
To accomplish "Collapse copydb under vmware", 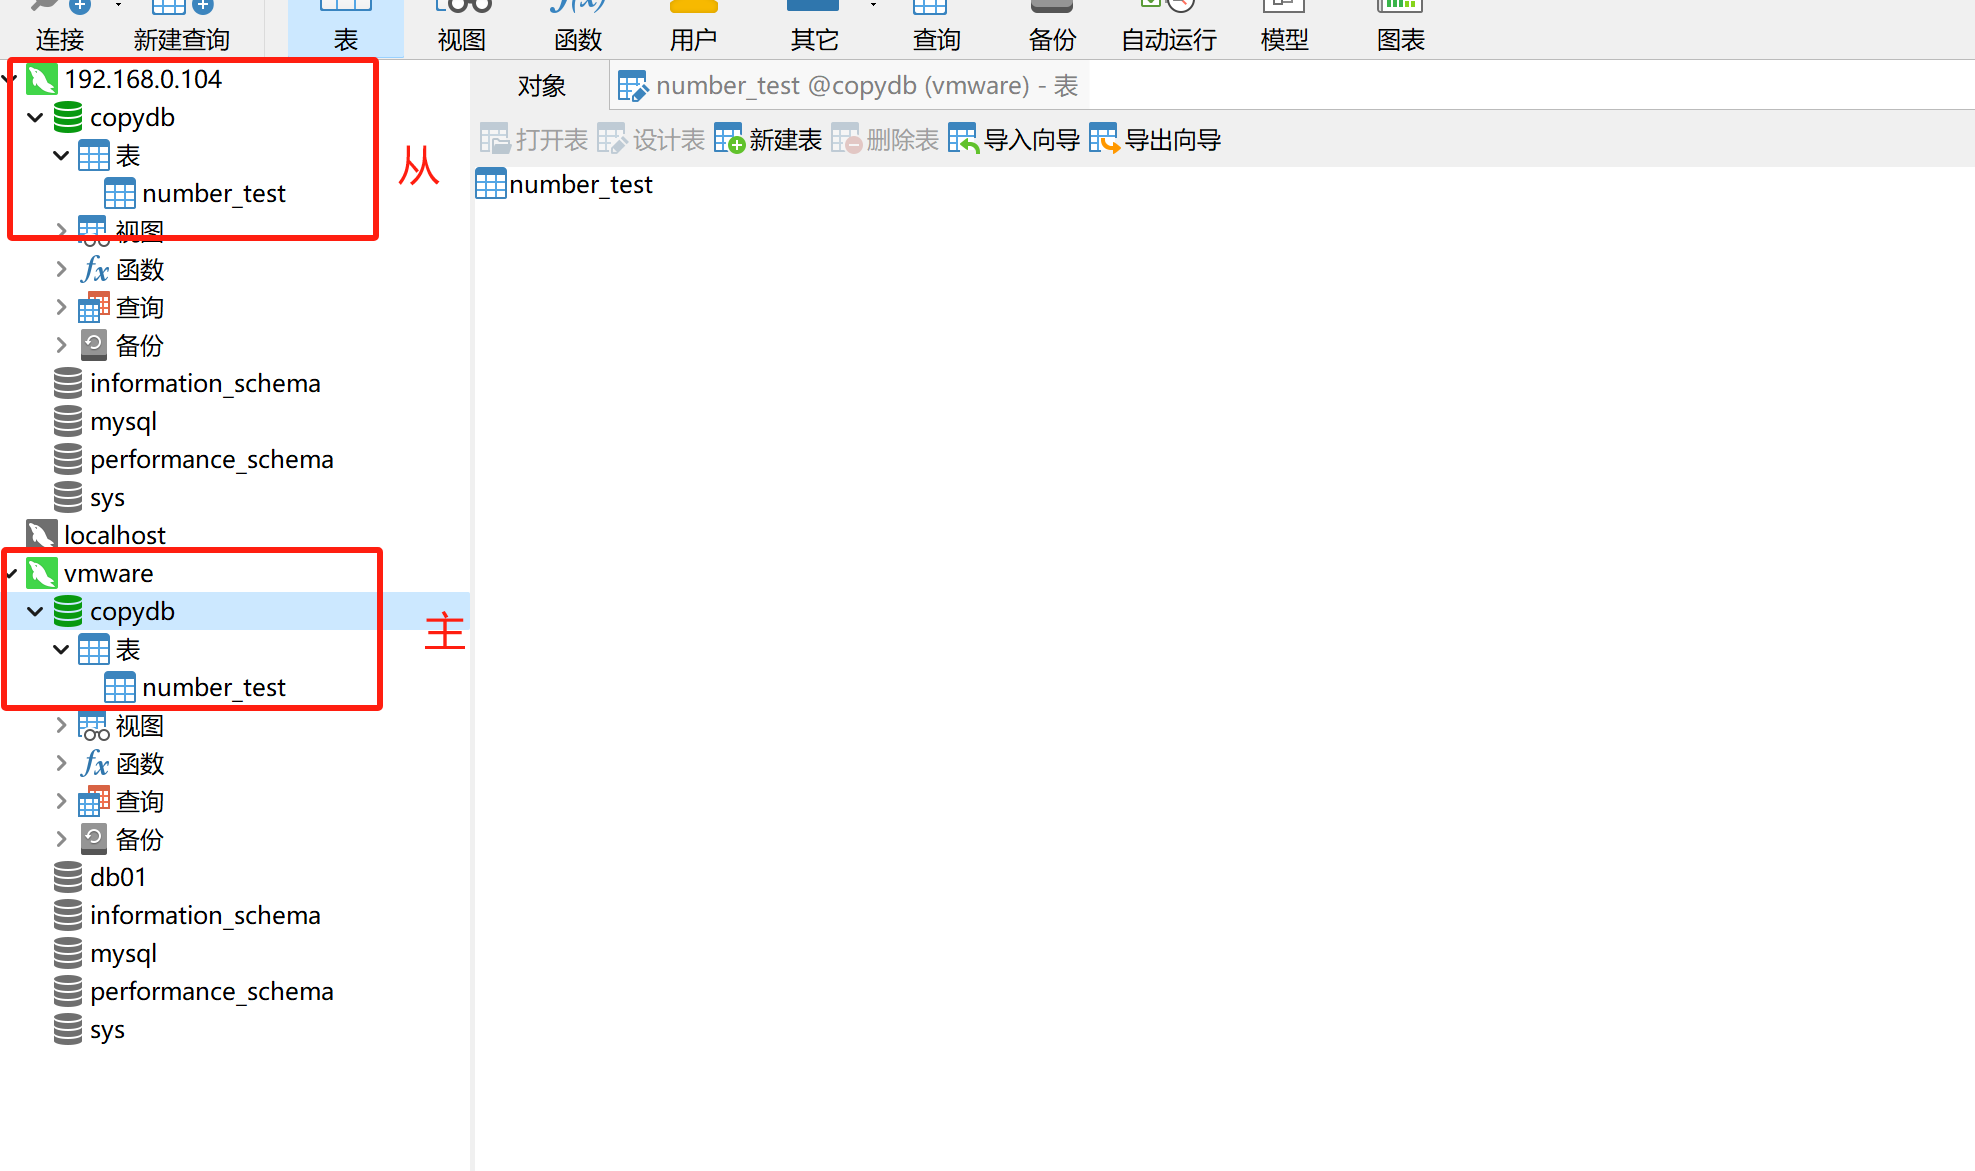I will [x=35, y=612].
